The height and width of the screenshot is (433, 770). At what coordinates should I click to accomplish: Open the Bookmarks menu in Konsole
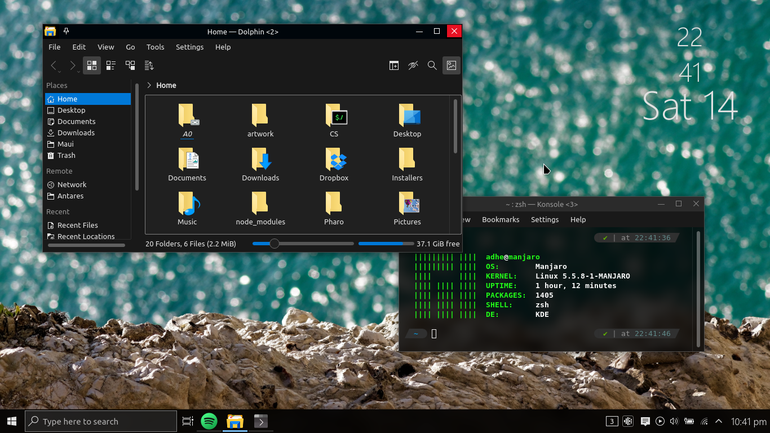pyautogui.click(x=500, y=219)
